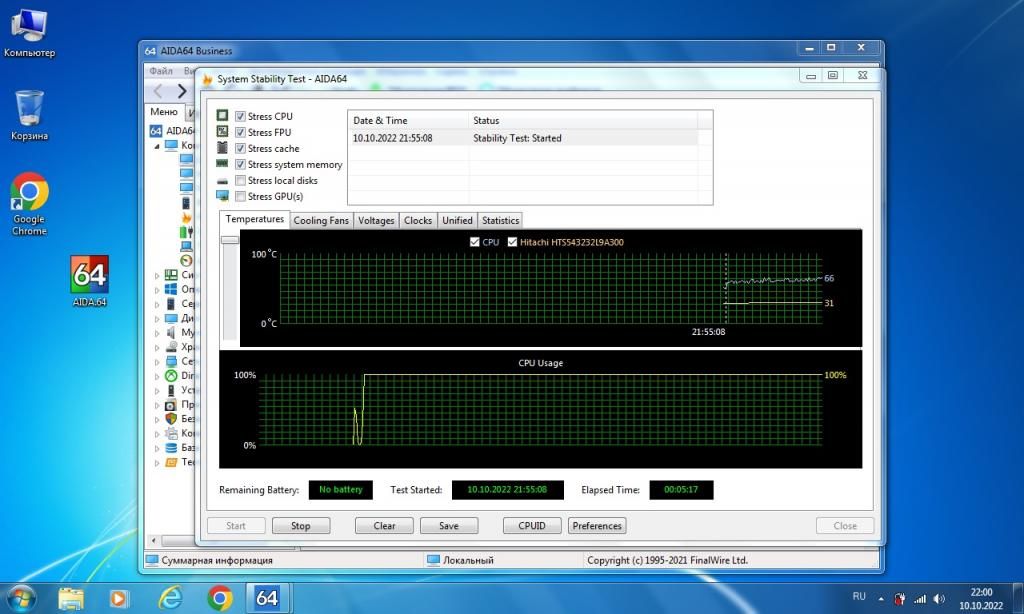Screen dimensions: 1024x614
Task: Click the Date & Time column header
Action: 408,120
